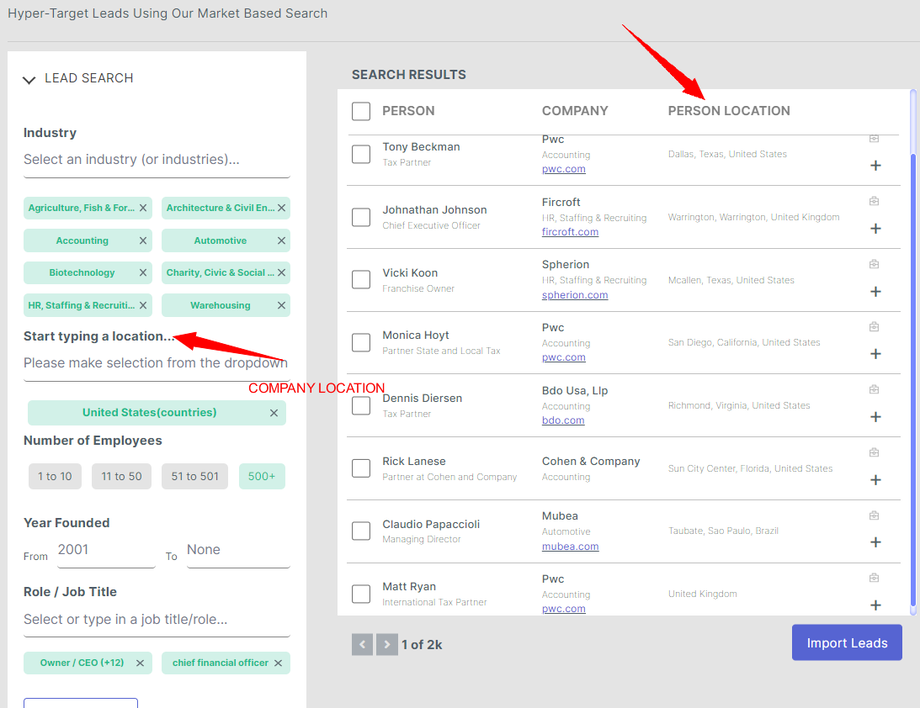Image resolution: width=920 pixels, height=708 pixels.
Task: Remove the United States location tag
Action: pyautogui.click(x=274, y=413)
